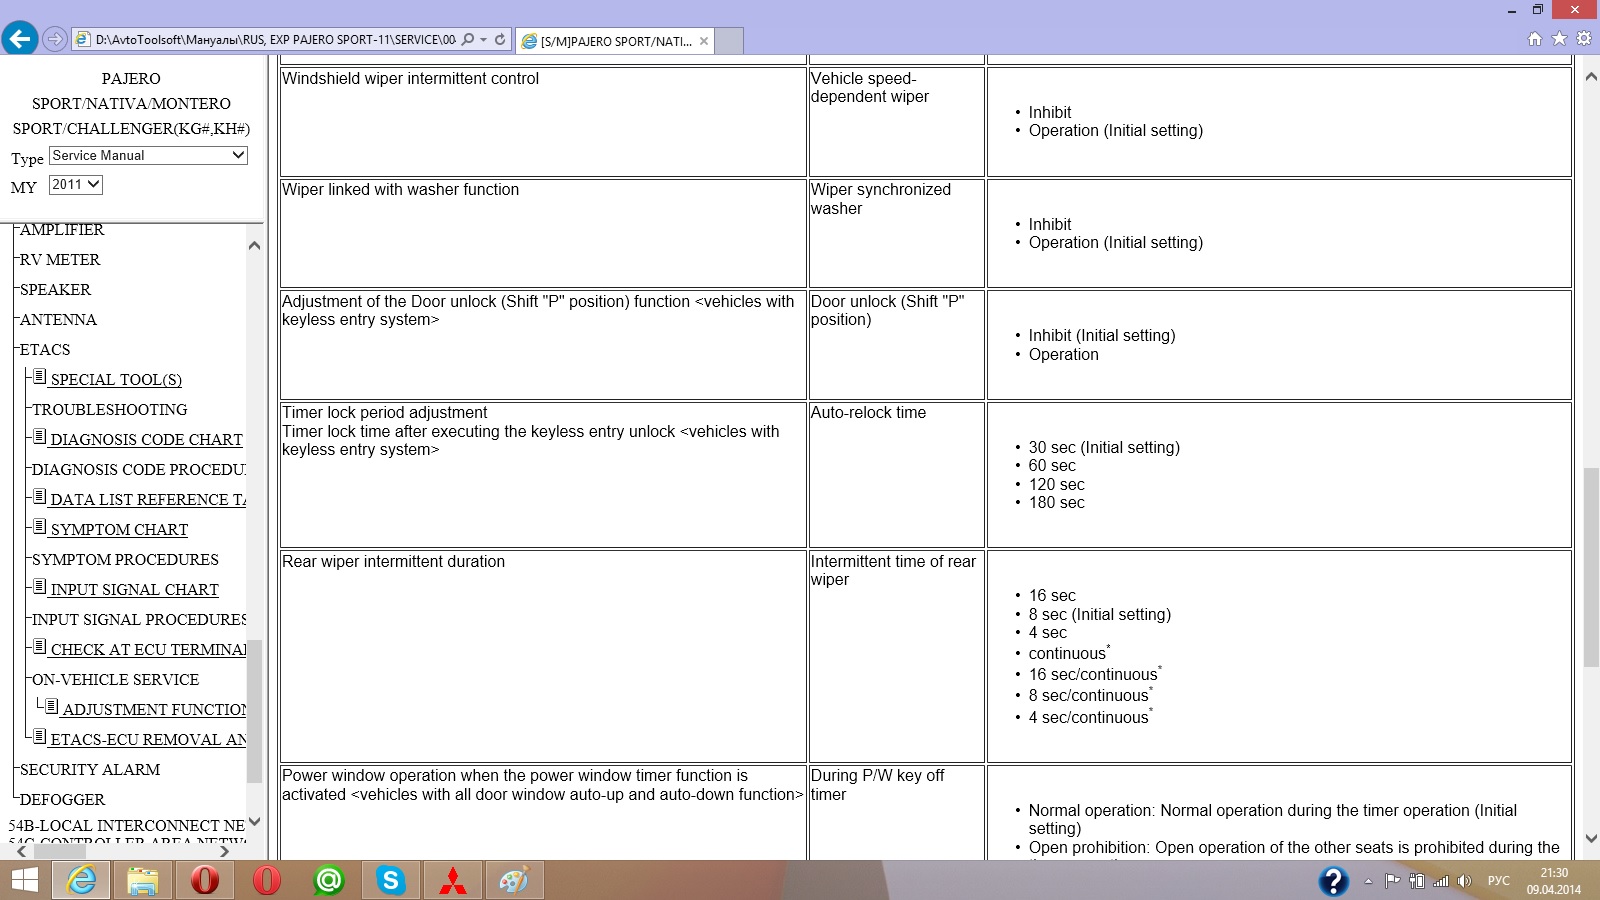Show hidden system tray icons
The width and height of the screenshot is (1600, 900).
coord(1368,881)
